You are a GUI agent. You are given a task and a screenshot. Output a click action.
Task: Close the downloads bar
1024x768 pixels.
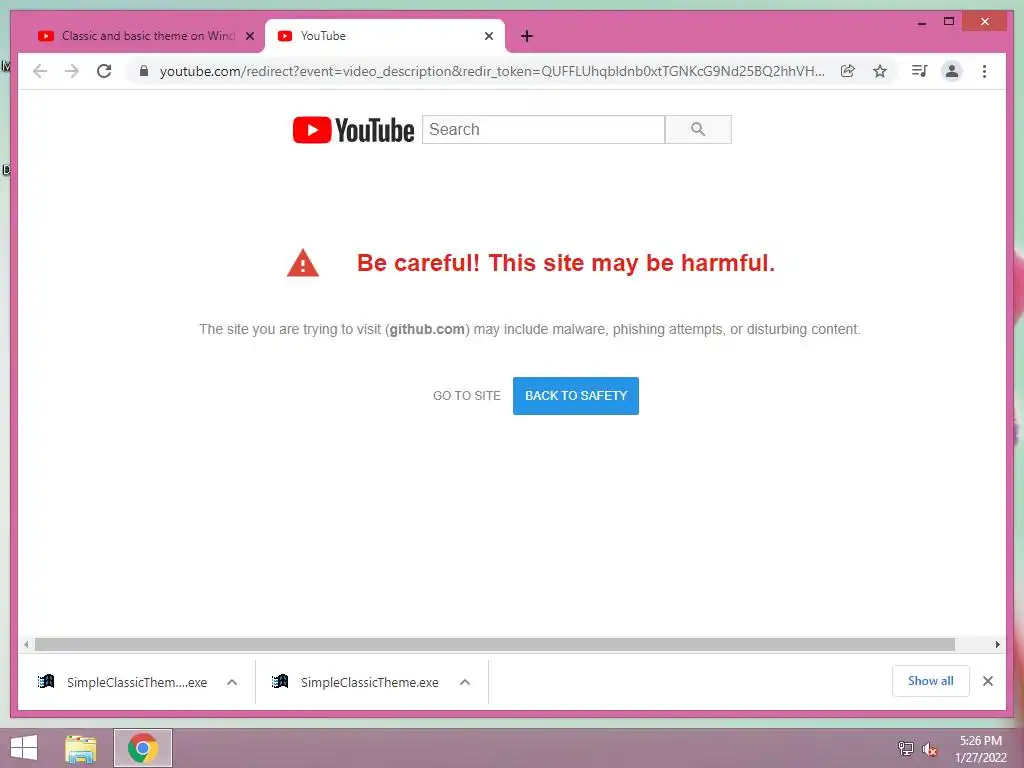tap(988, 681)
